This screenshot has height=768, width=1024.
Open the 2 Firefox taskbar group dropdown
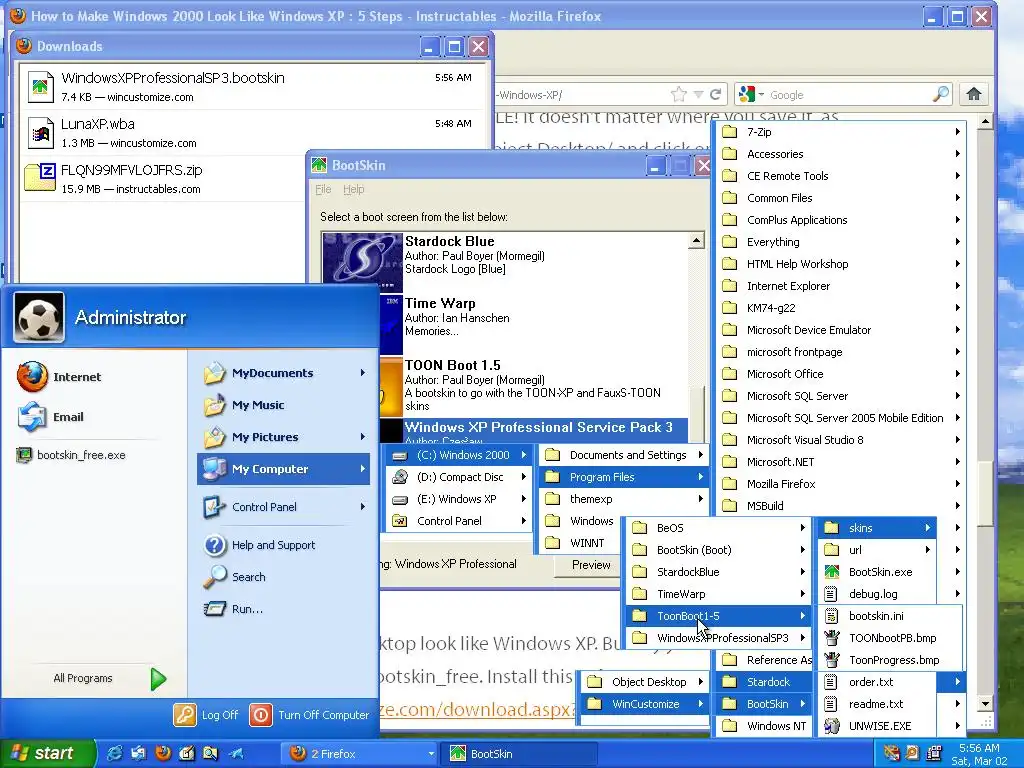click(431, 754)
